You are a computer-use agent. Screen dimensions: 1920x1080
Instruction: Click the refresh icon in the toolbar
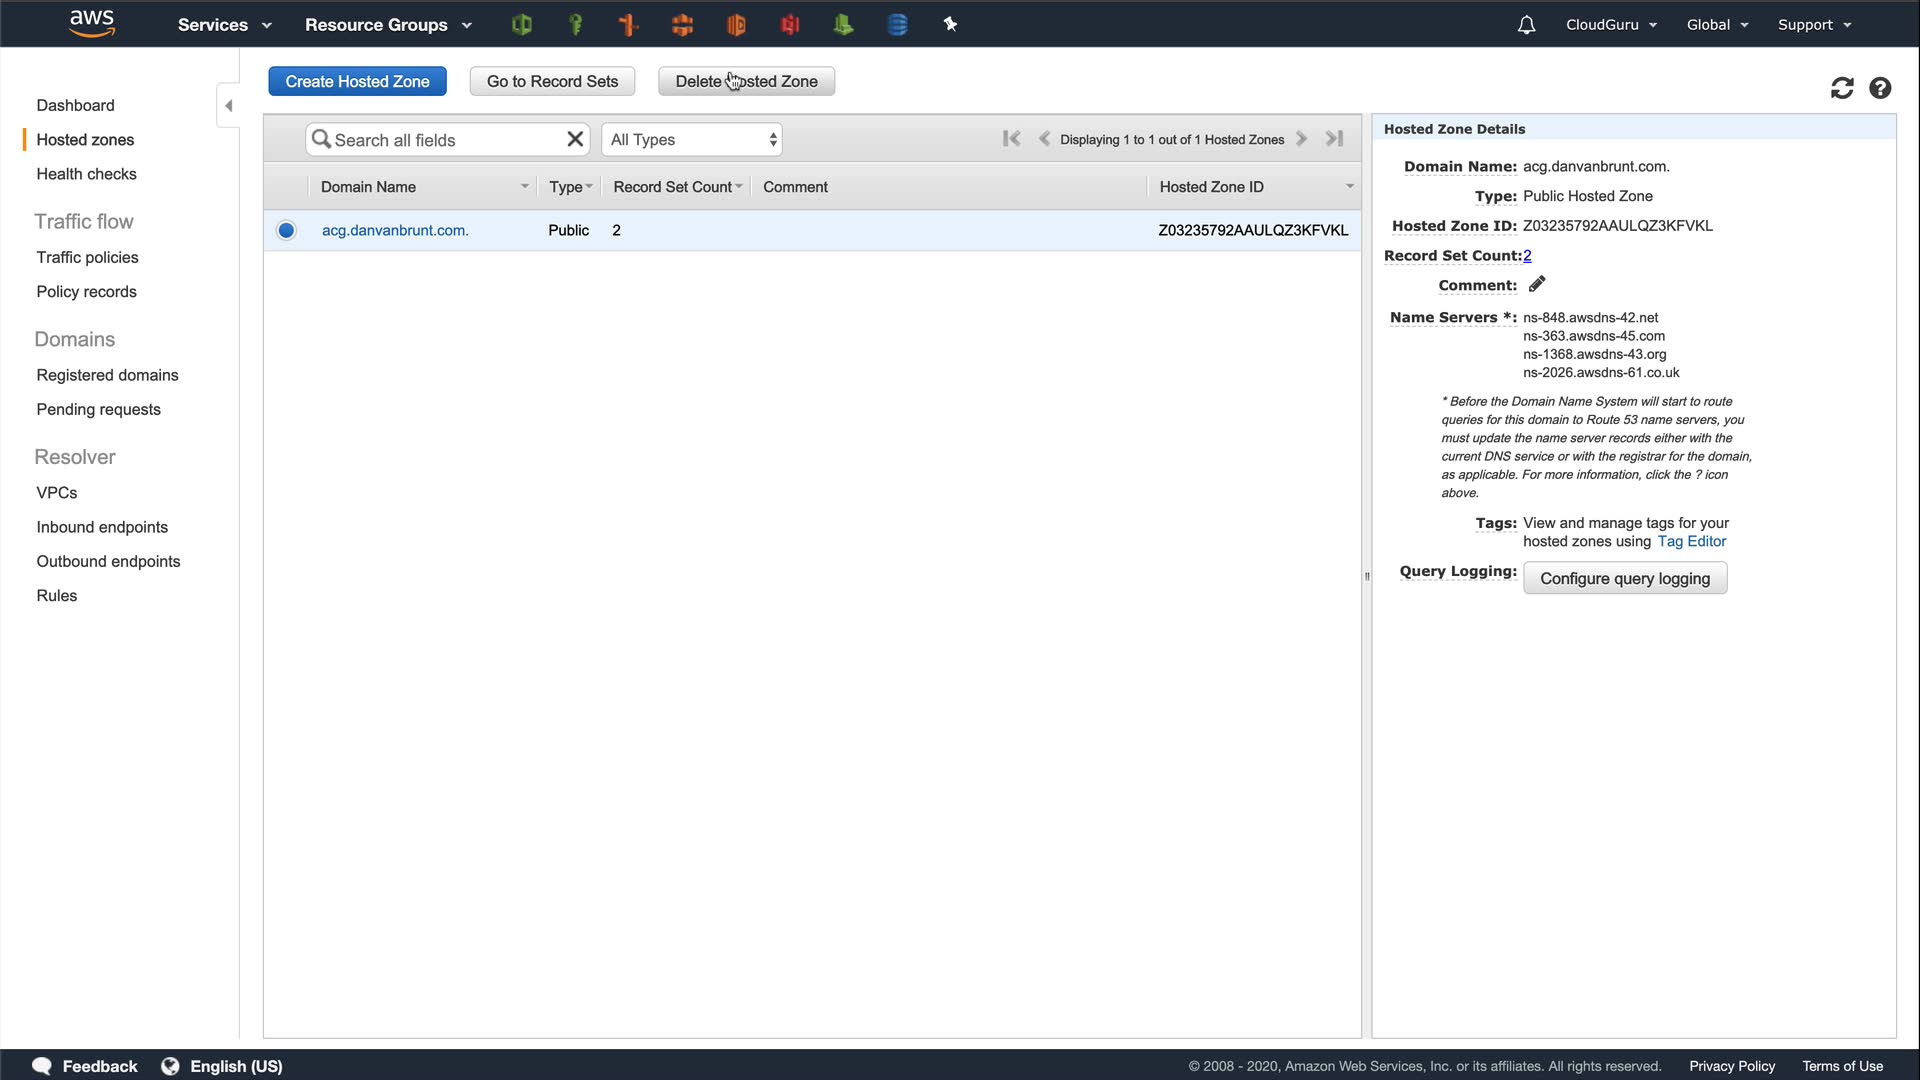coord(1841,88)
